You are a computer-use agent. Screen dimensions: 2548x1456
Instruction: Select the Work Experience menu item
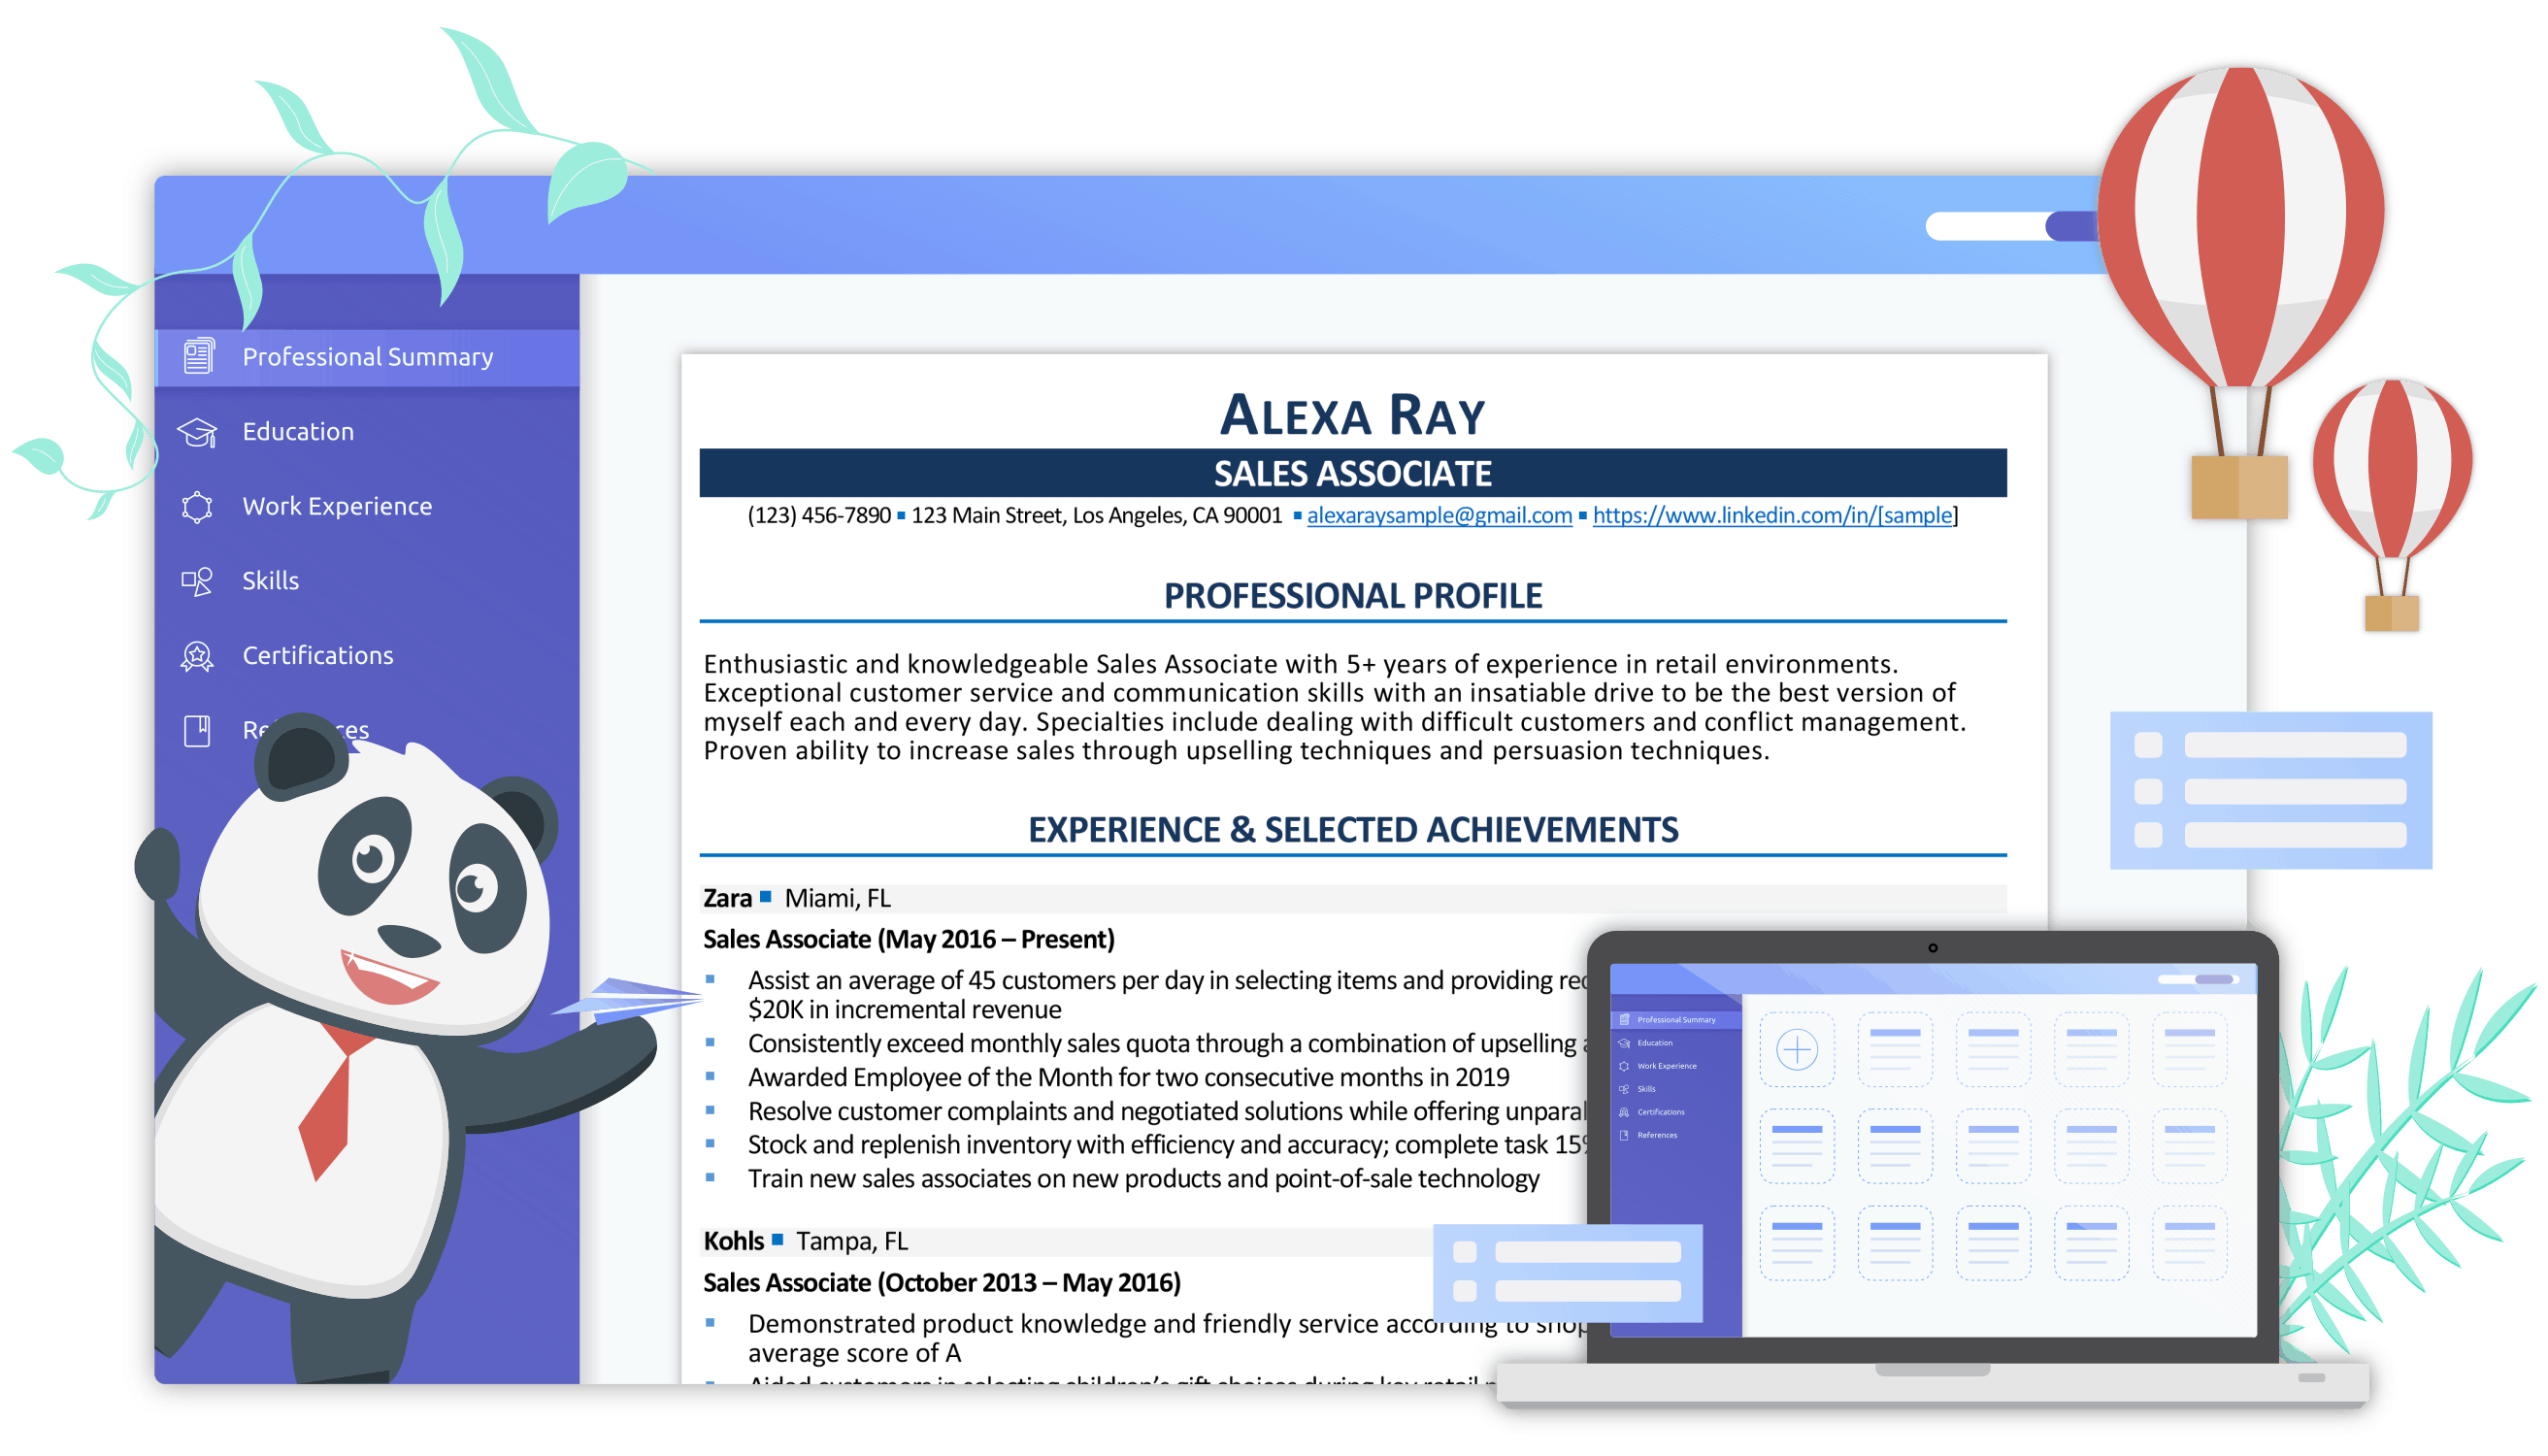point(336,506)
